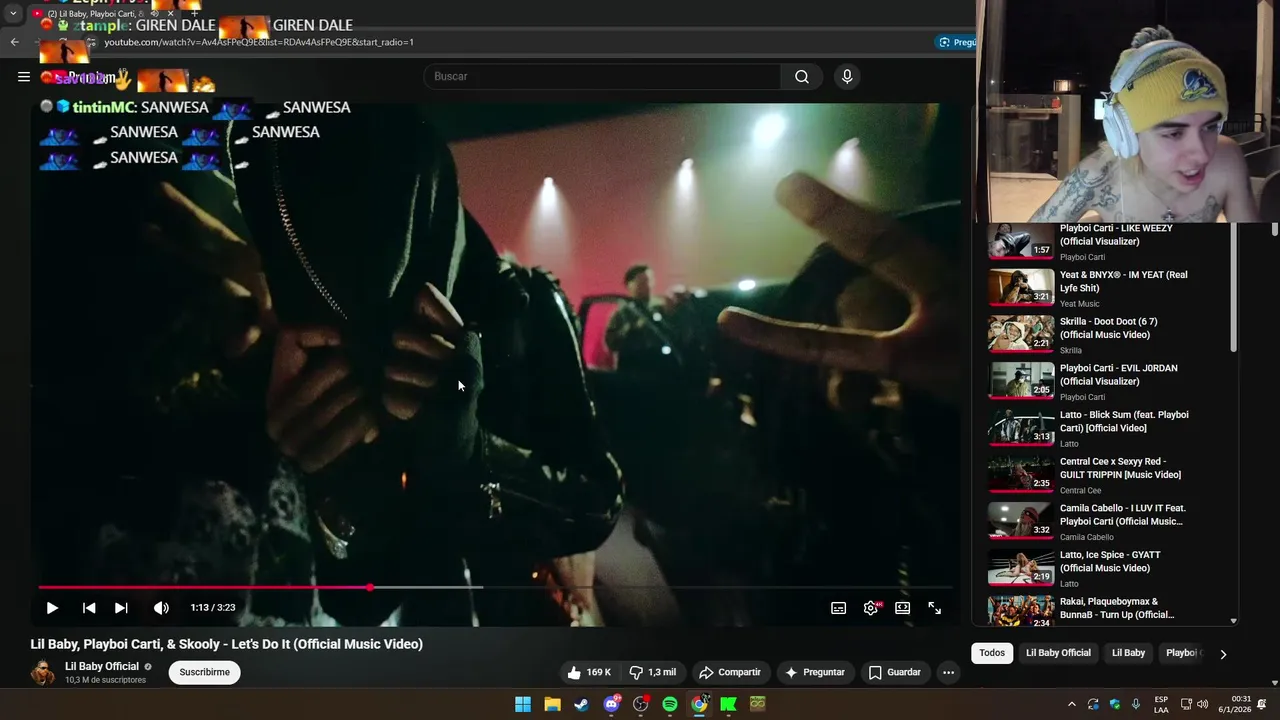Open Steam from the taskbar
Viewport: 1280px width, 720px height.
[x=581, y=704]
